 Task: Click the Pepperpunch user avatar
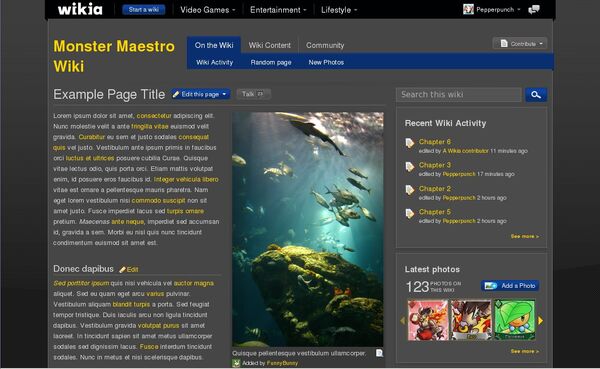468,9
